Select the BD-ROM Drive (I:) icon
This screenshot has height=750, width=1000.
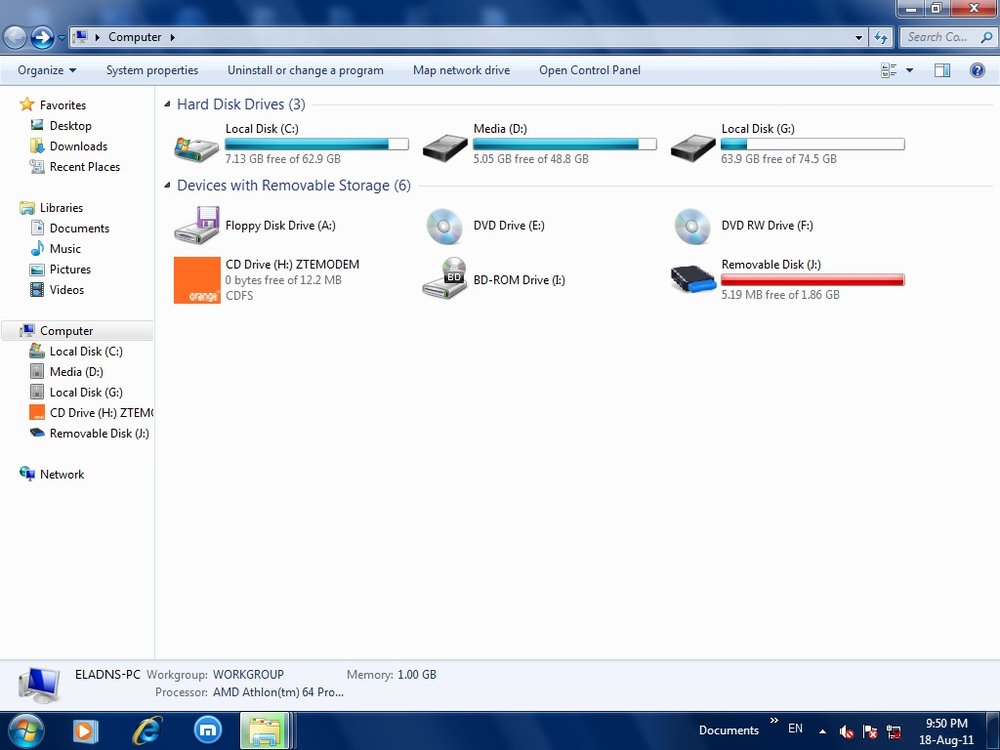[x=445, y=278]
